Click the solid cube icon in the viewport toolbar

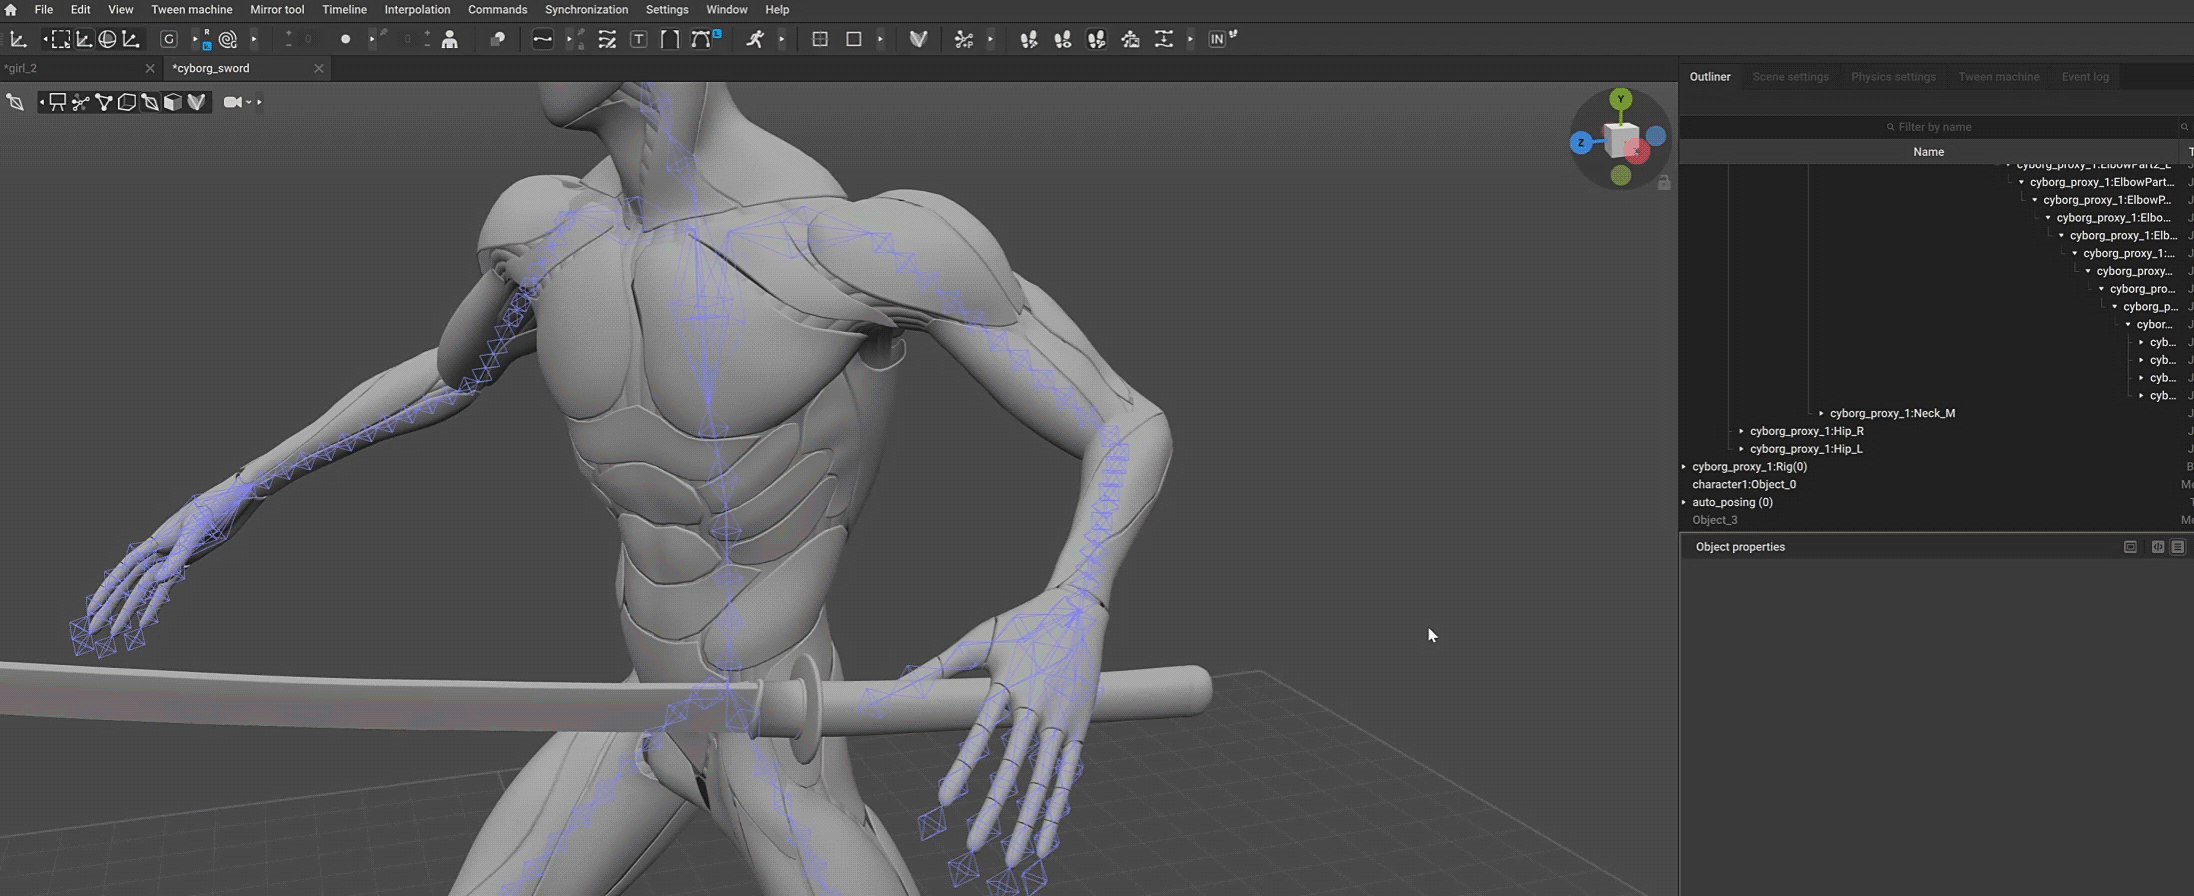tap(173, 102)
